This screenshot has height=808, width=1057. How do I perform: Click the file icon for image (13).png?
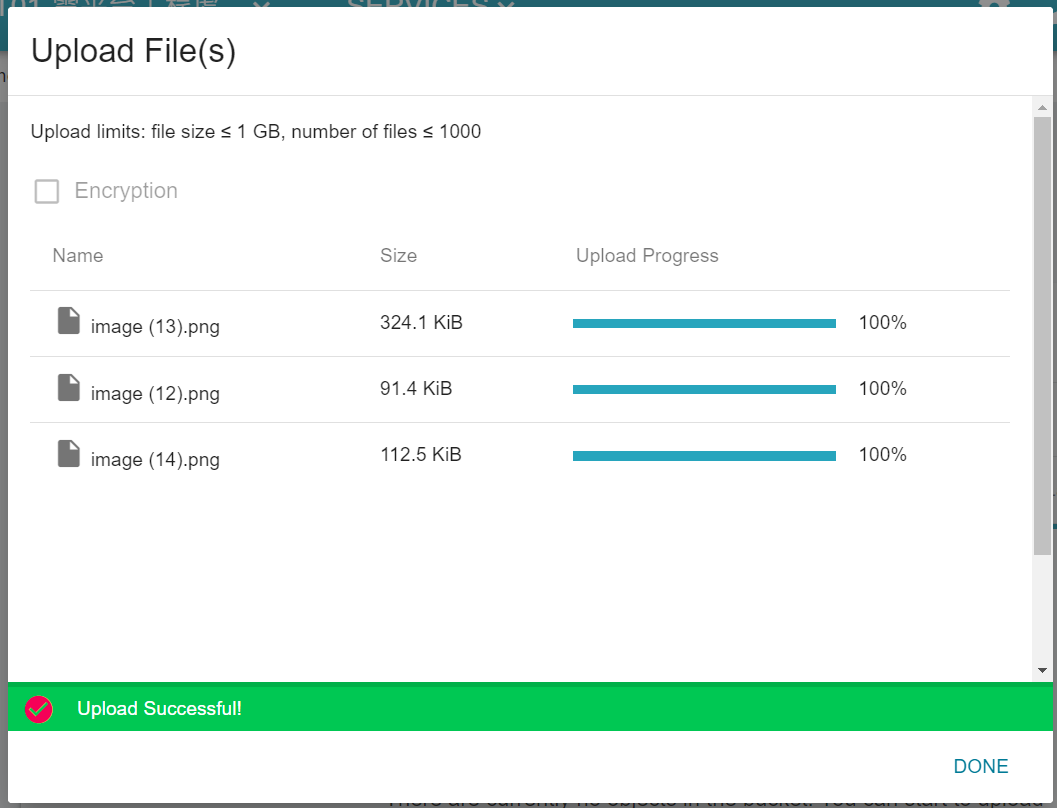point(69,321)
